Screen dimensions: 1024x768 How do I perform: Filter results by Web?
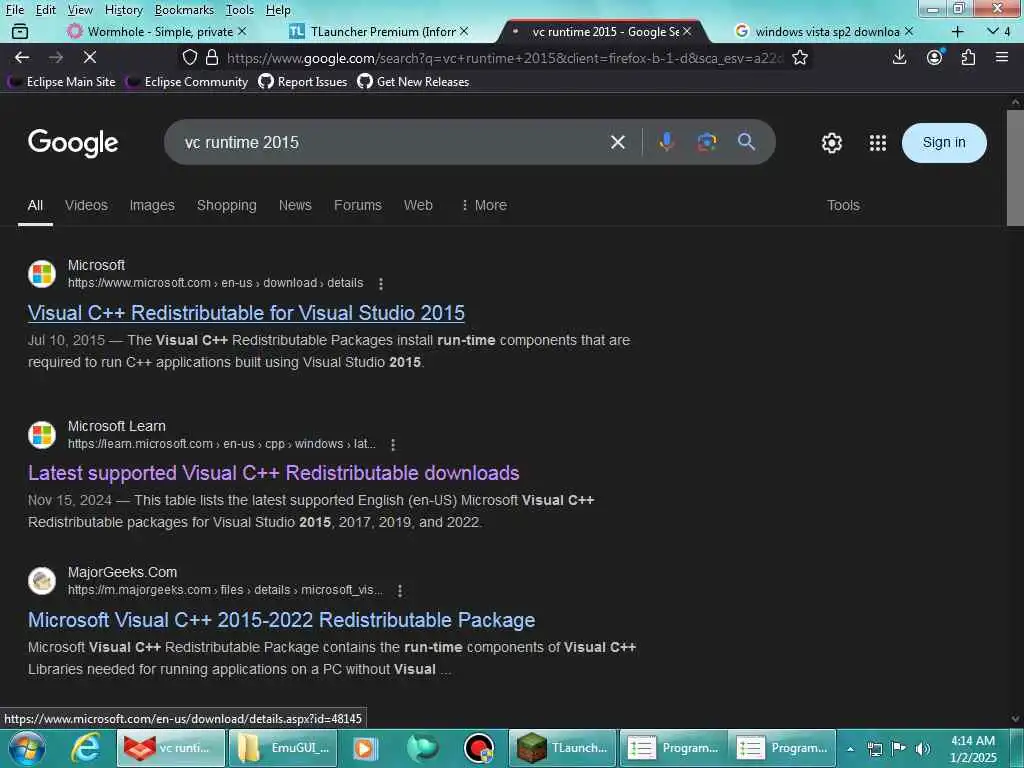pos(418,205)
